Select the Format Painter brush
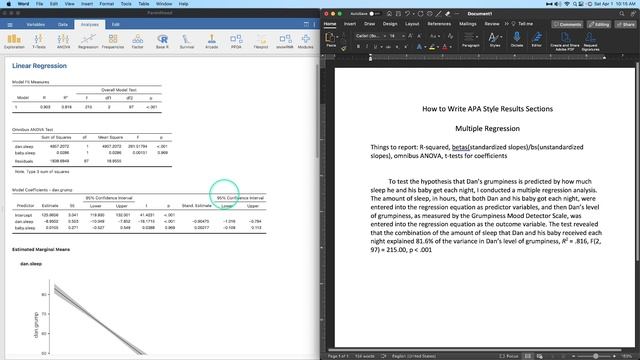Image resolution: width=640 pixels, height=360 pixels. [344, 49]
